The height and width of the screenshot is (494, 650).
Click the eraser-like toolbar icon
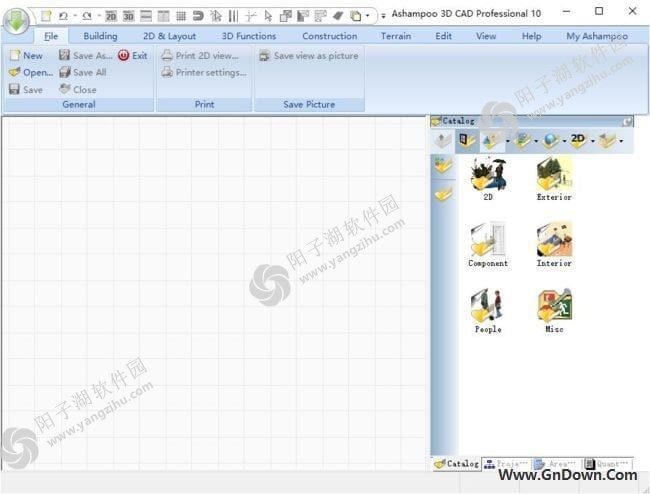pos(338,16)
